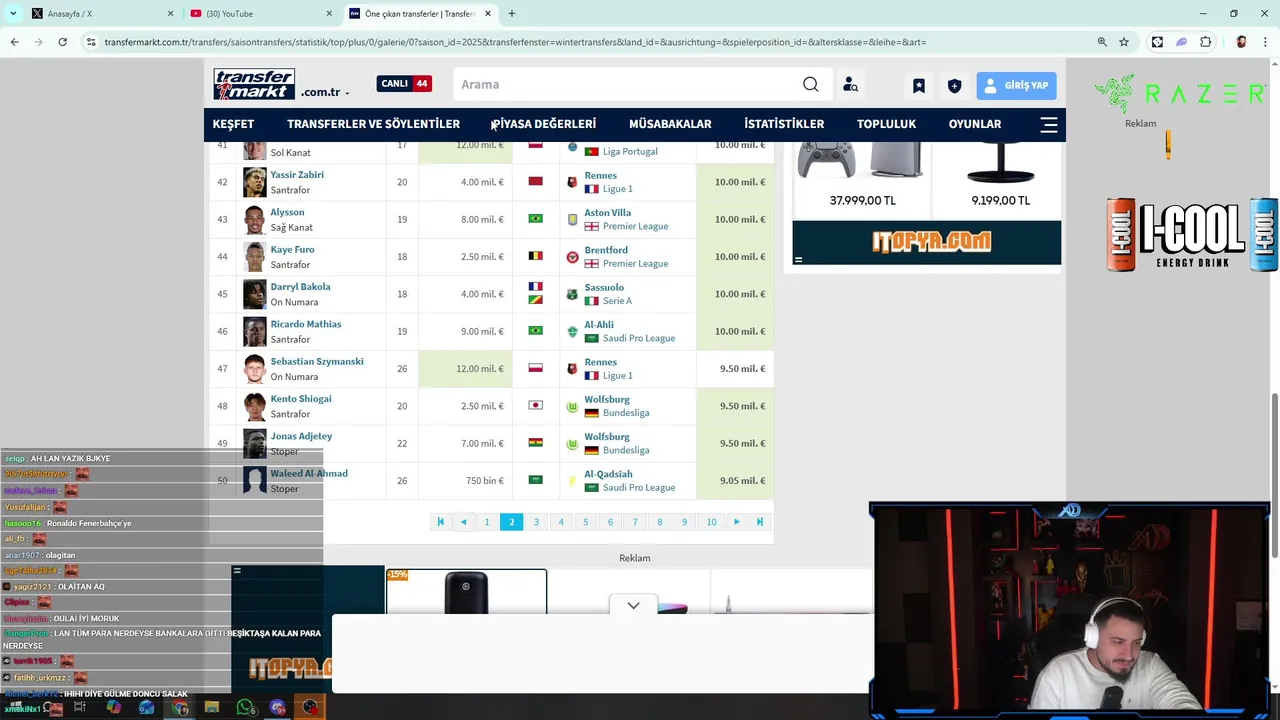Viewport: 1280px width, 720px height.
Task: Go to results page 10
Action: coord(711,522)
